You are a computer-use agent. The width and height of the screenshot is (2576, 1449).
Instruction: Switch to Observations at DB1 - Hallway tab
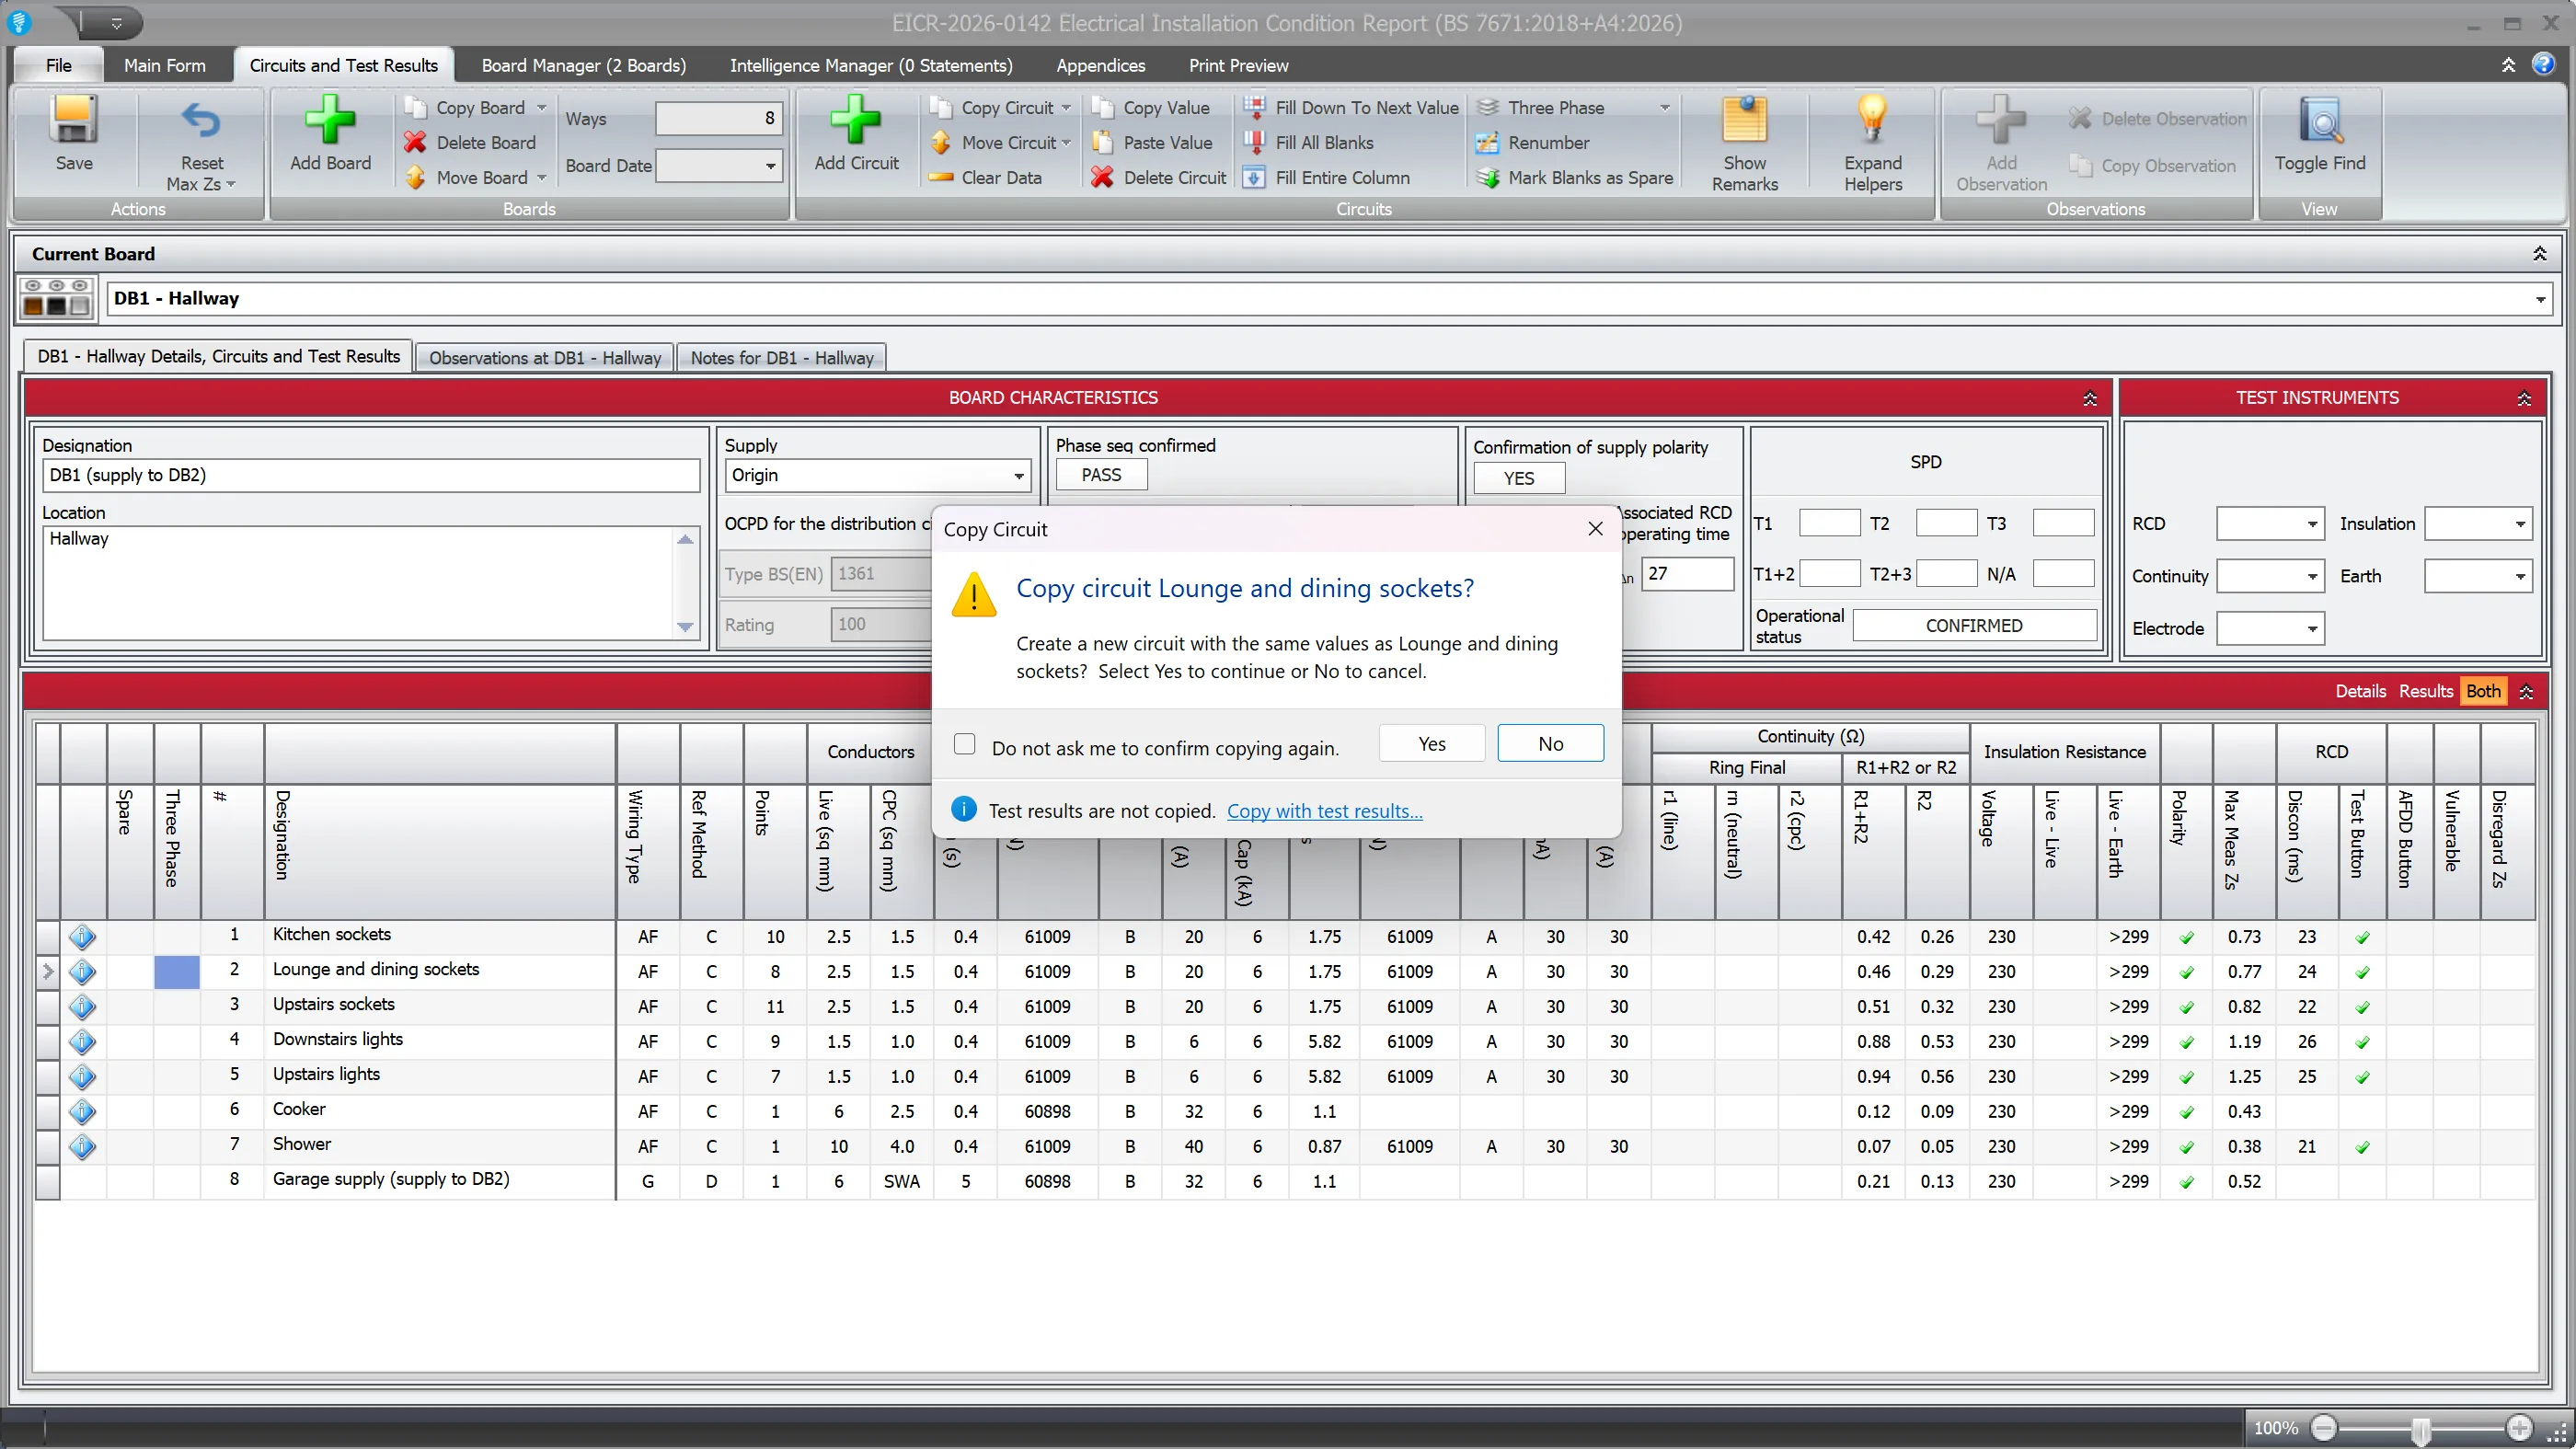[545, 357]
